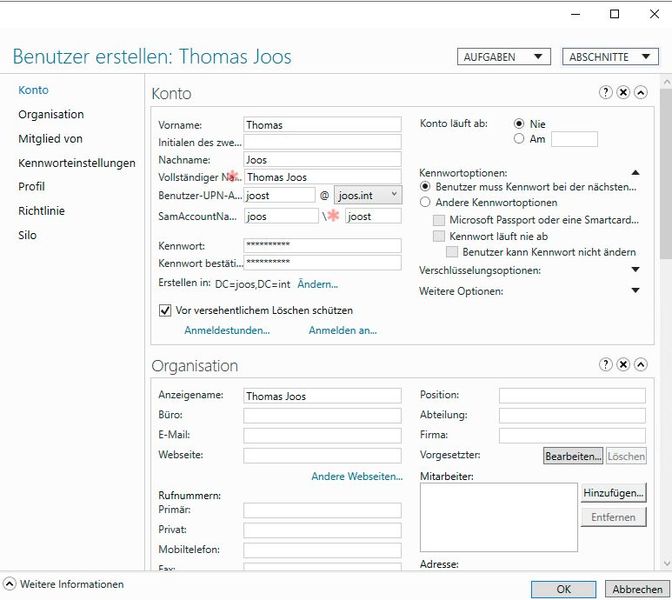Go to Mitglied von section
This screenshot has width=672, height=600.
[x=50, y=139]
